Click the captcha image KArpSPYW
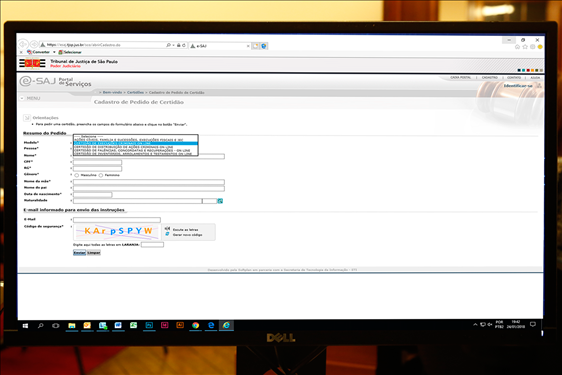Image resolution: width=562 pixels, height=375 pixels. click(117, 232)
